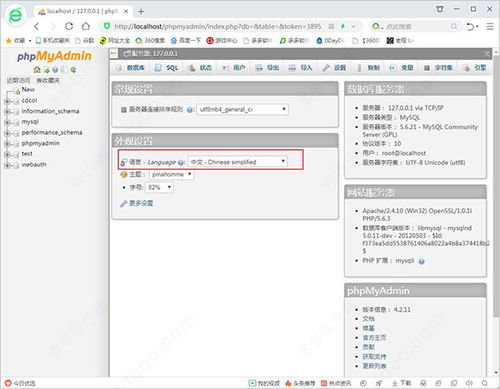Click the browser home button

pos(86,26)
